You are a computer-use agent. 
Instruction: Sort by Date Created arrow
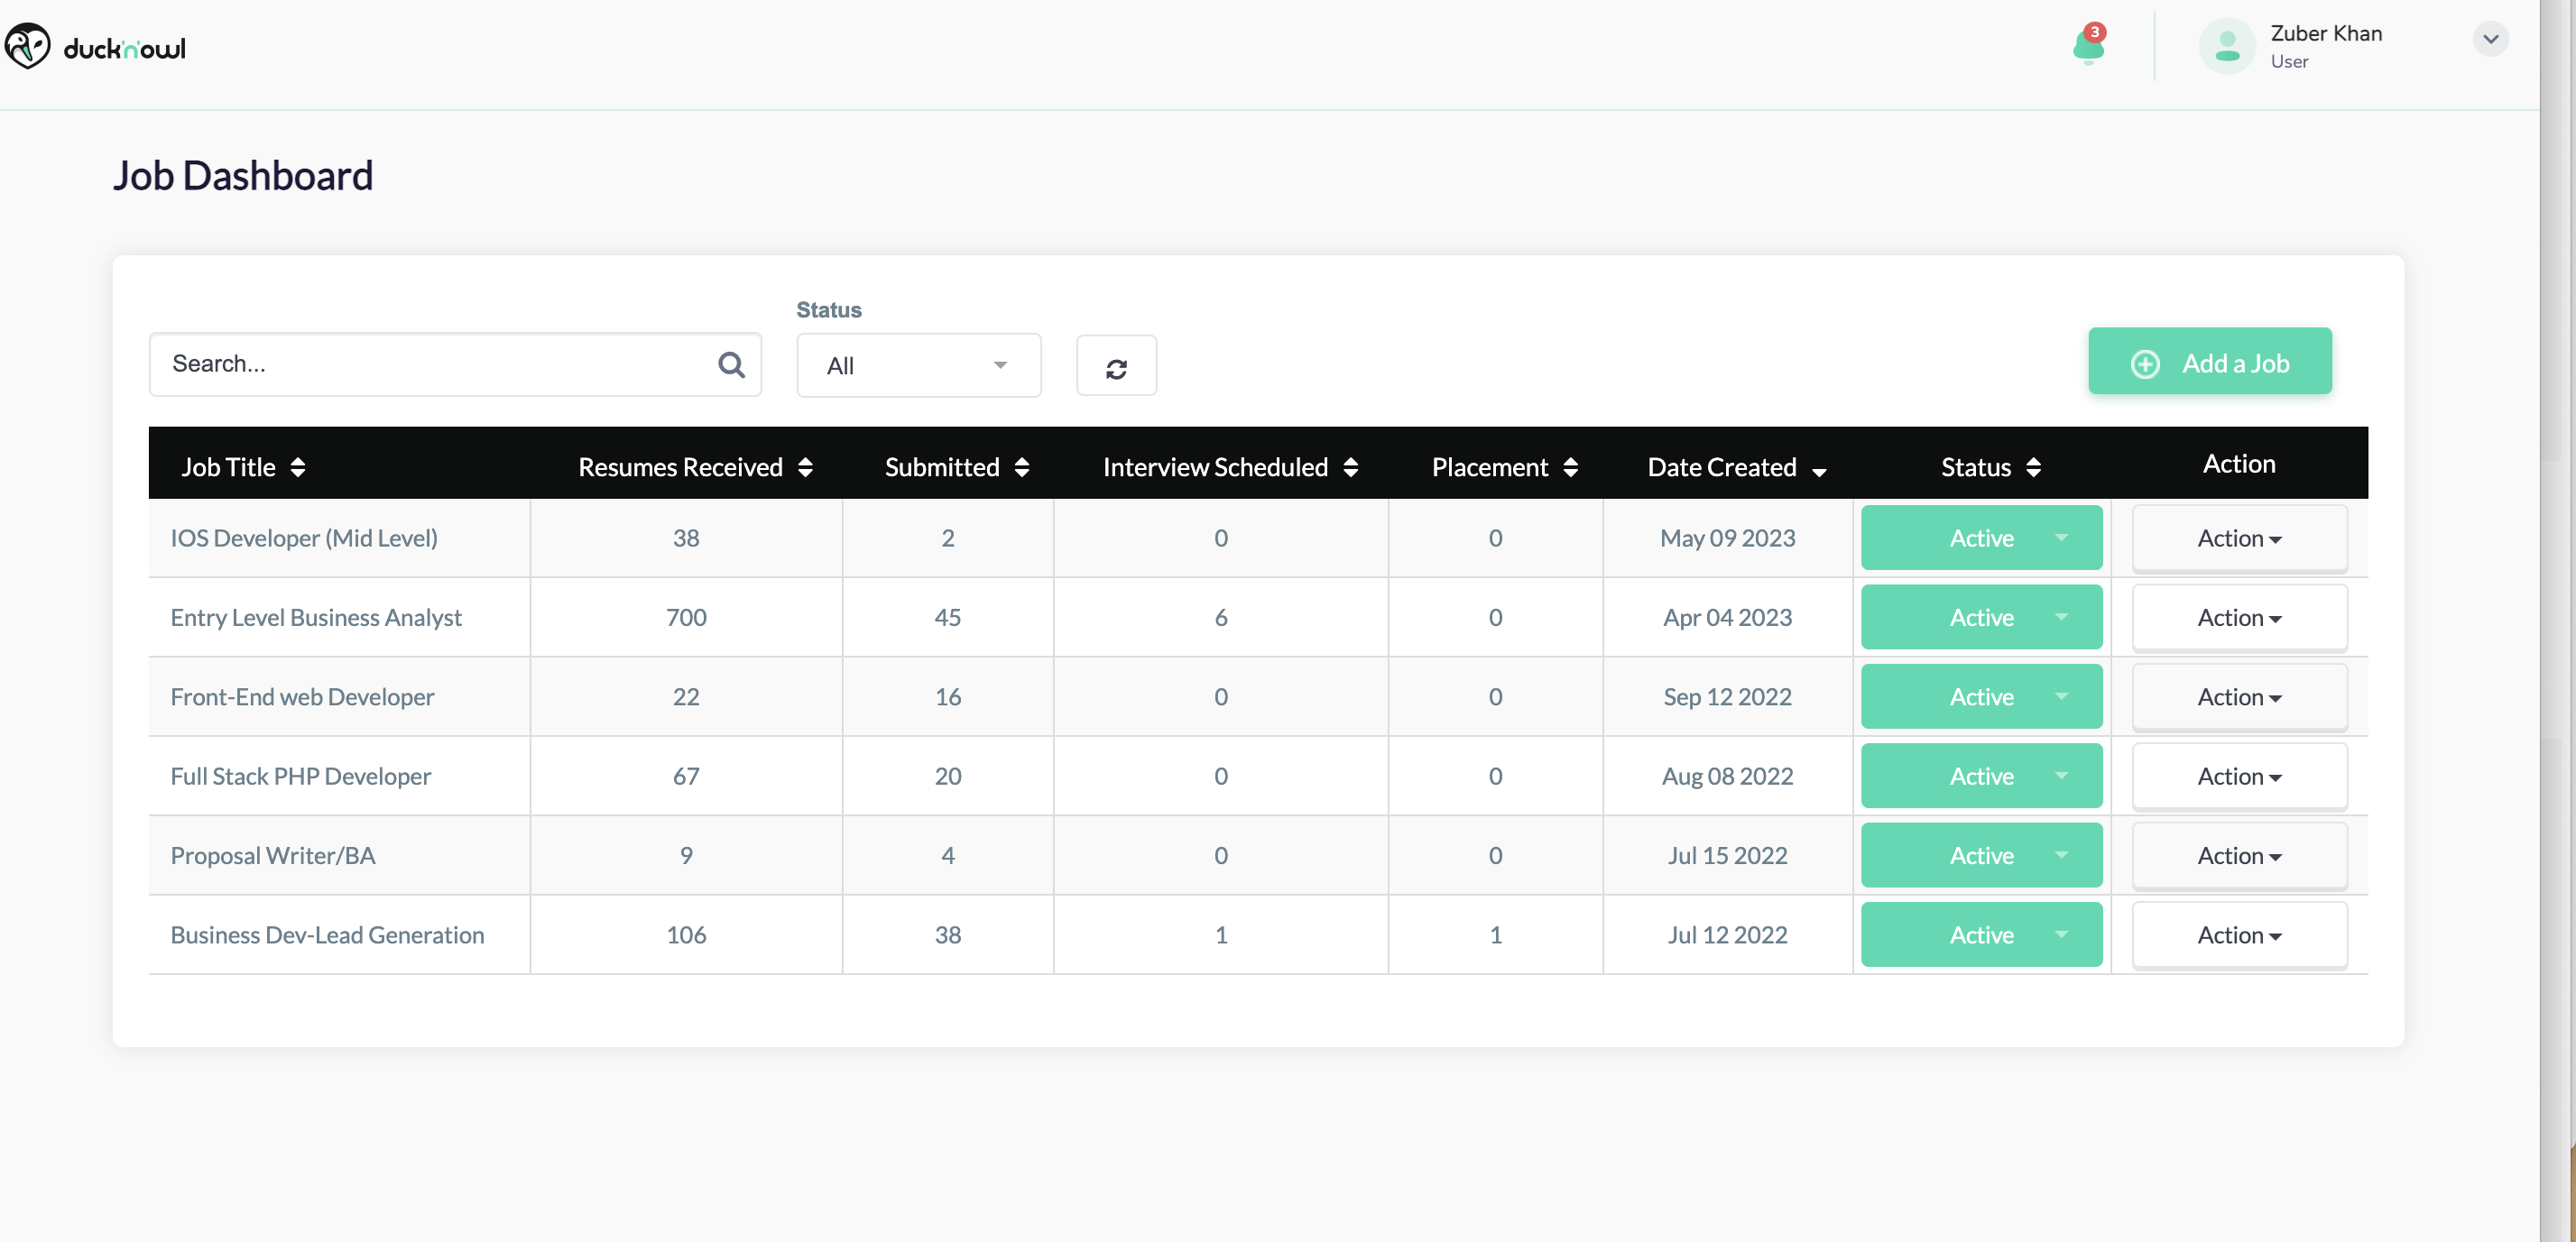click(x=1818, y=471)
